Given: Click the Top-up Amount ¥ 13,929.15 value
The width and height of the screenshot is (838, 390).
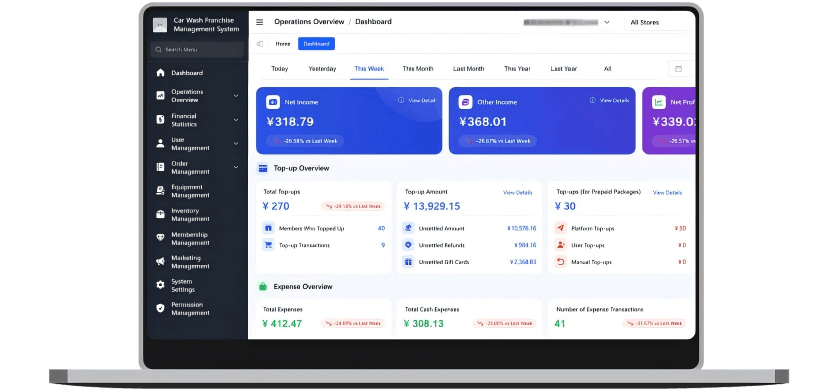Looking at the screenshot, I should click(x=432, y=206).
